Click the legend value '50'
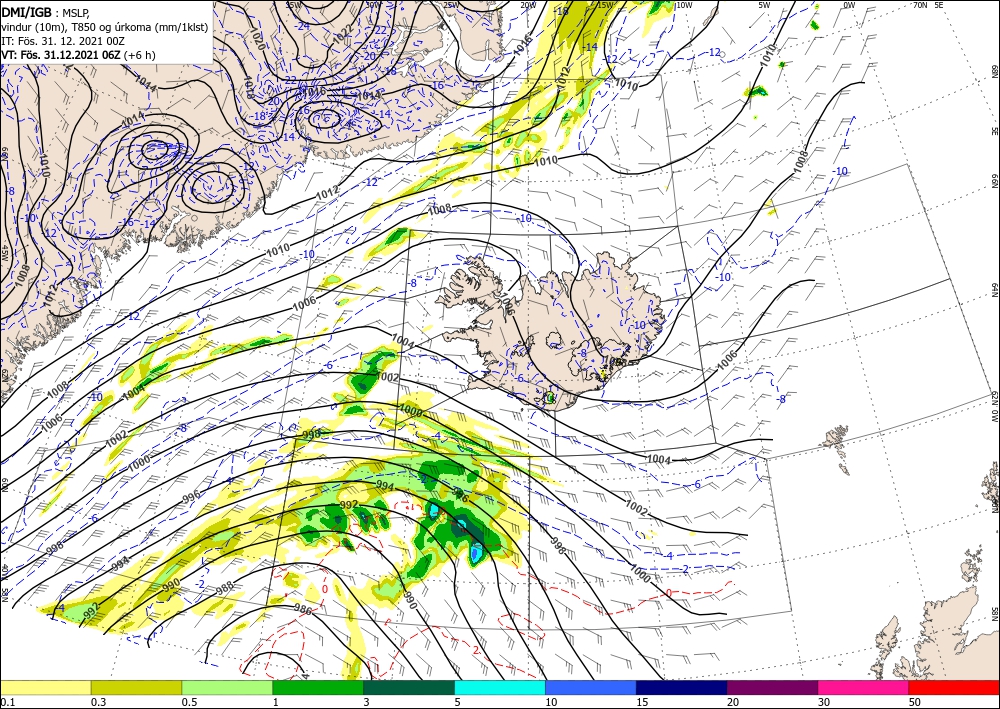The image size is (1000, 709). pos(915,702)
